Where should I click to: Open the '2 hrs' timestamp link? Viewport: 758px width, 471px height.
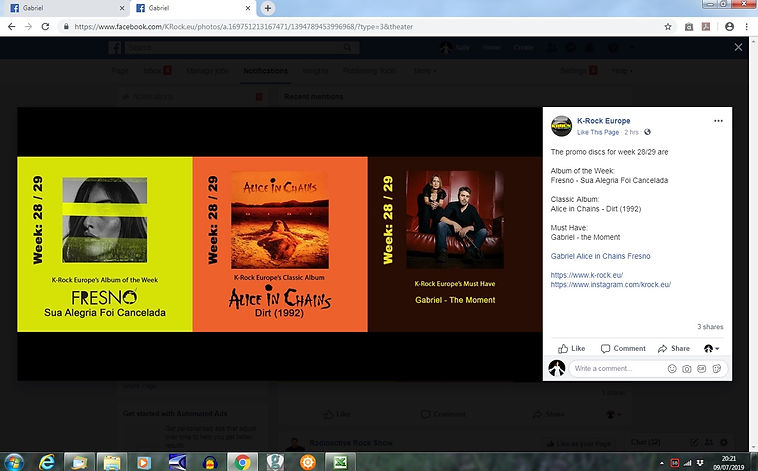click(631, 132)
